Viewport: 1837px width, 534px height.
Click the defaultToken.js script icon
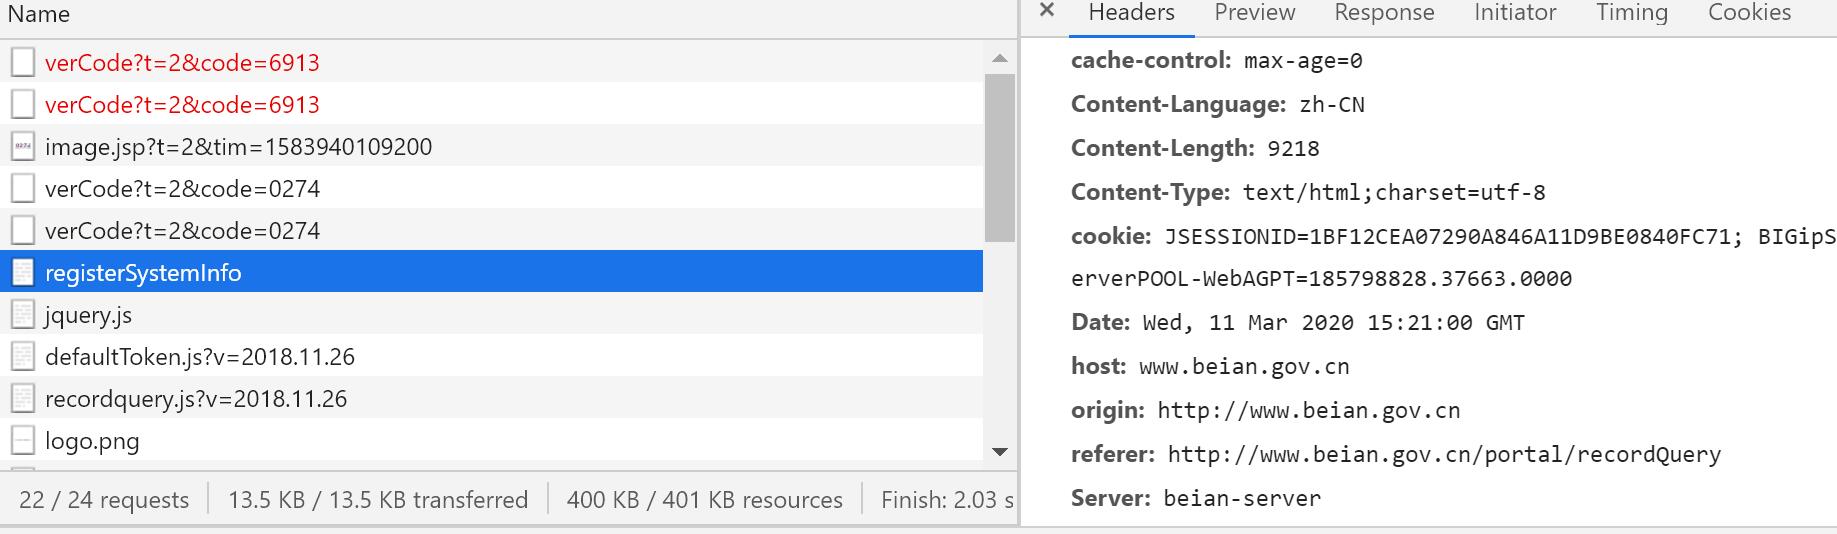click(x=23, y=357)
